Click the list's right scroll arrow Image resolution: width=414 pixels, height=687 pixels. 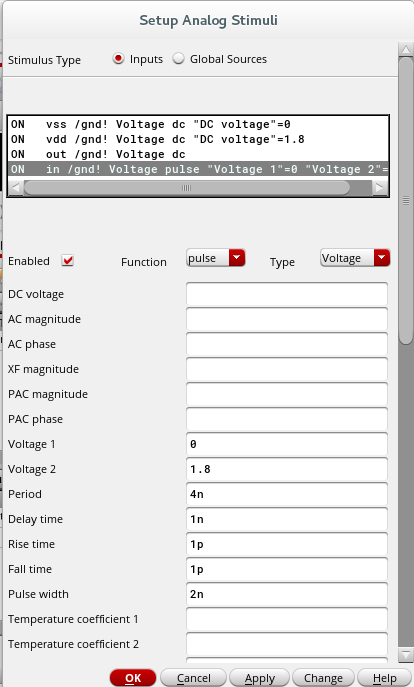(379, 188)
